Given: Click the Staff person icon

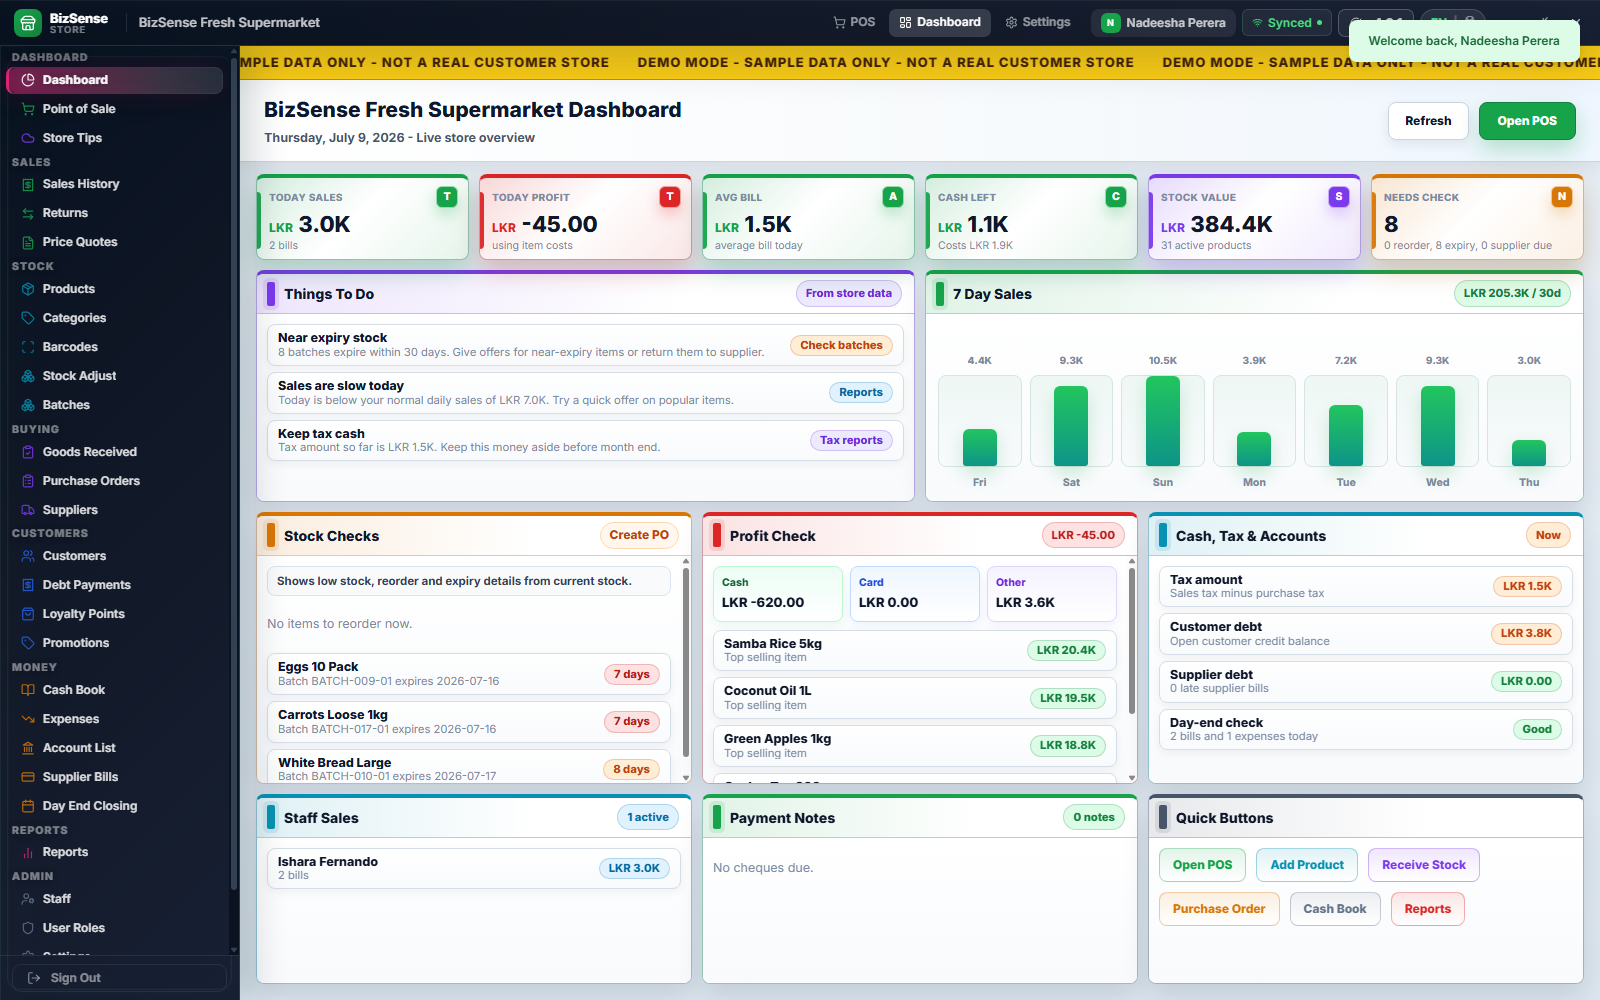Looking at the screenshot, I should click(28, 899).
